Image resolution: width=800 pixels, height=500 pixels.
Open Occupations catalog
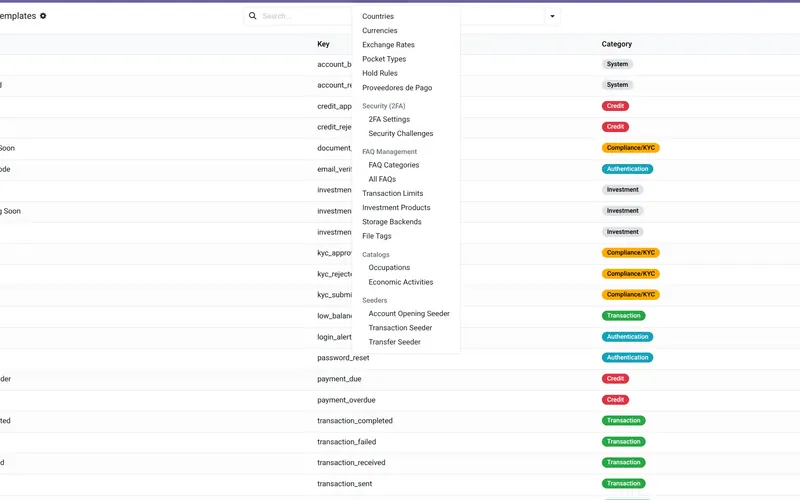tap(389, 268)
